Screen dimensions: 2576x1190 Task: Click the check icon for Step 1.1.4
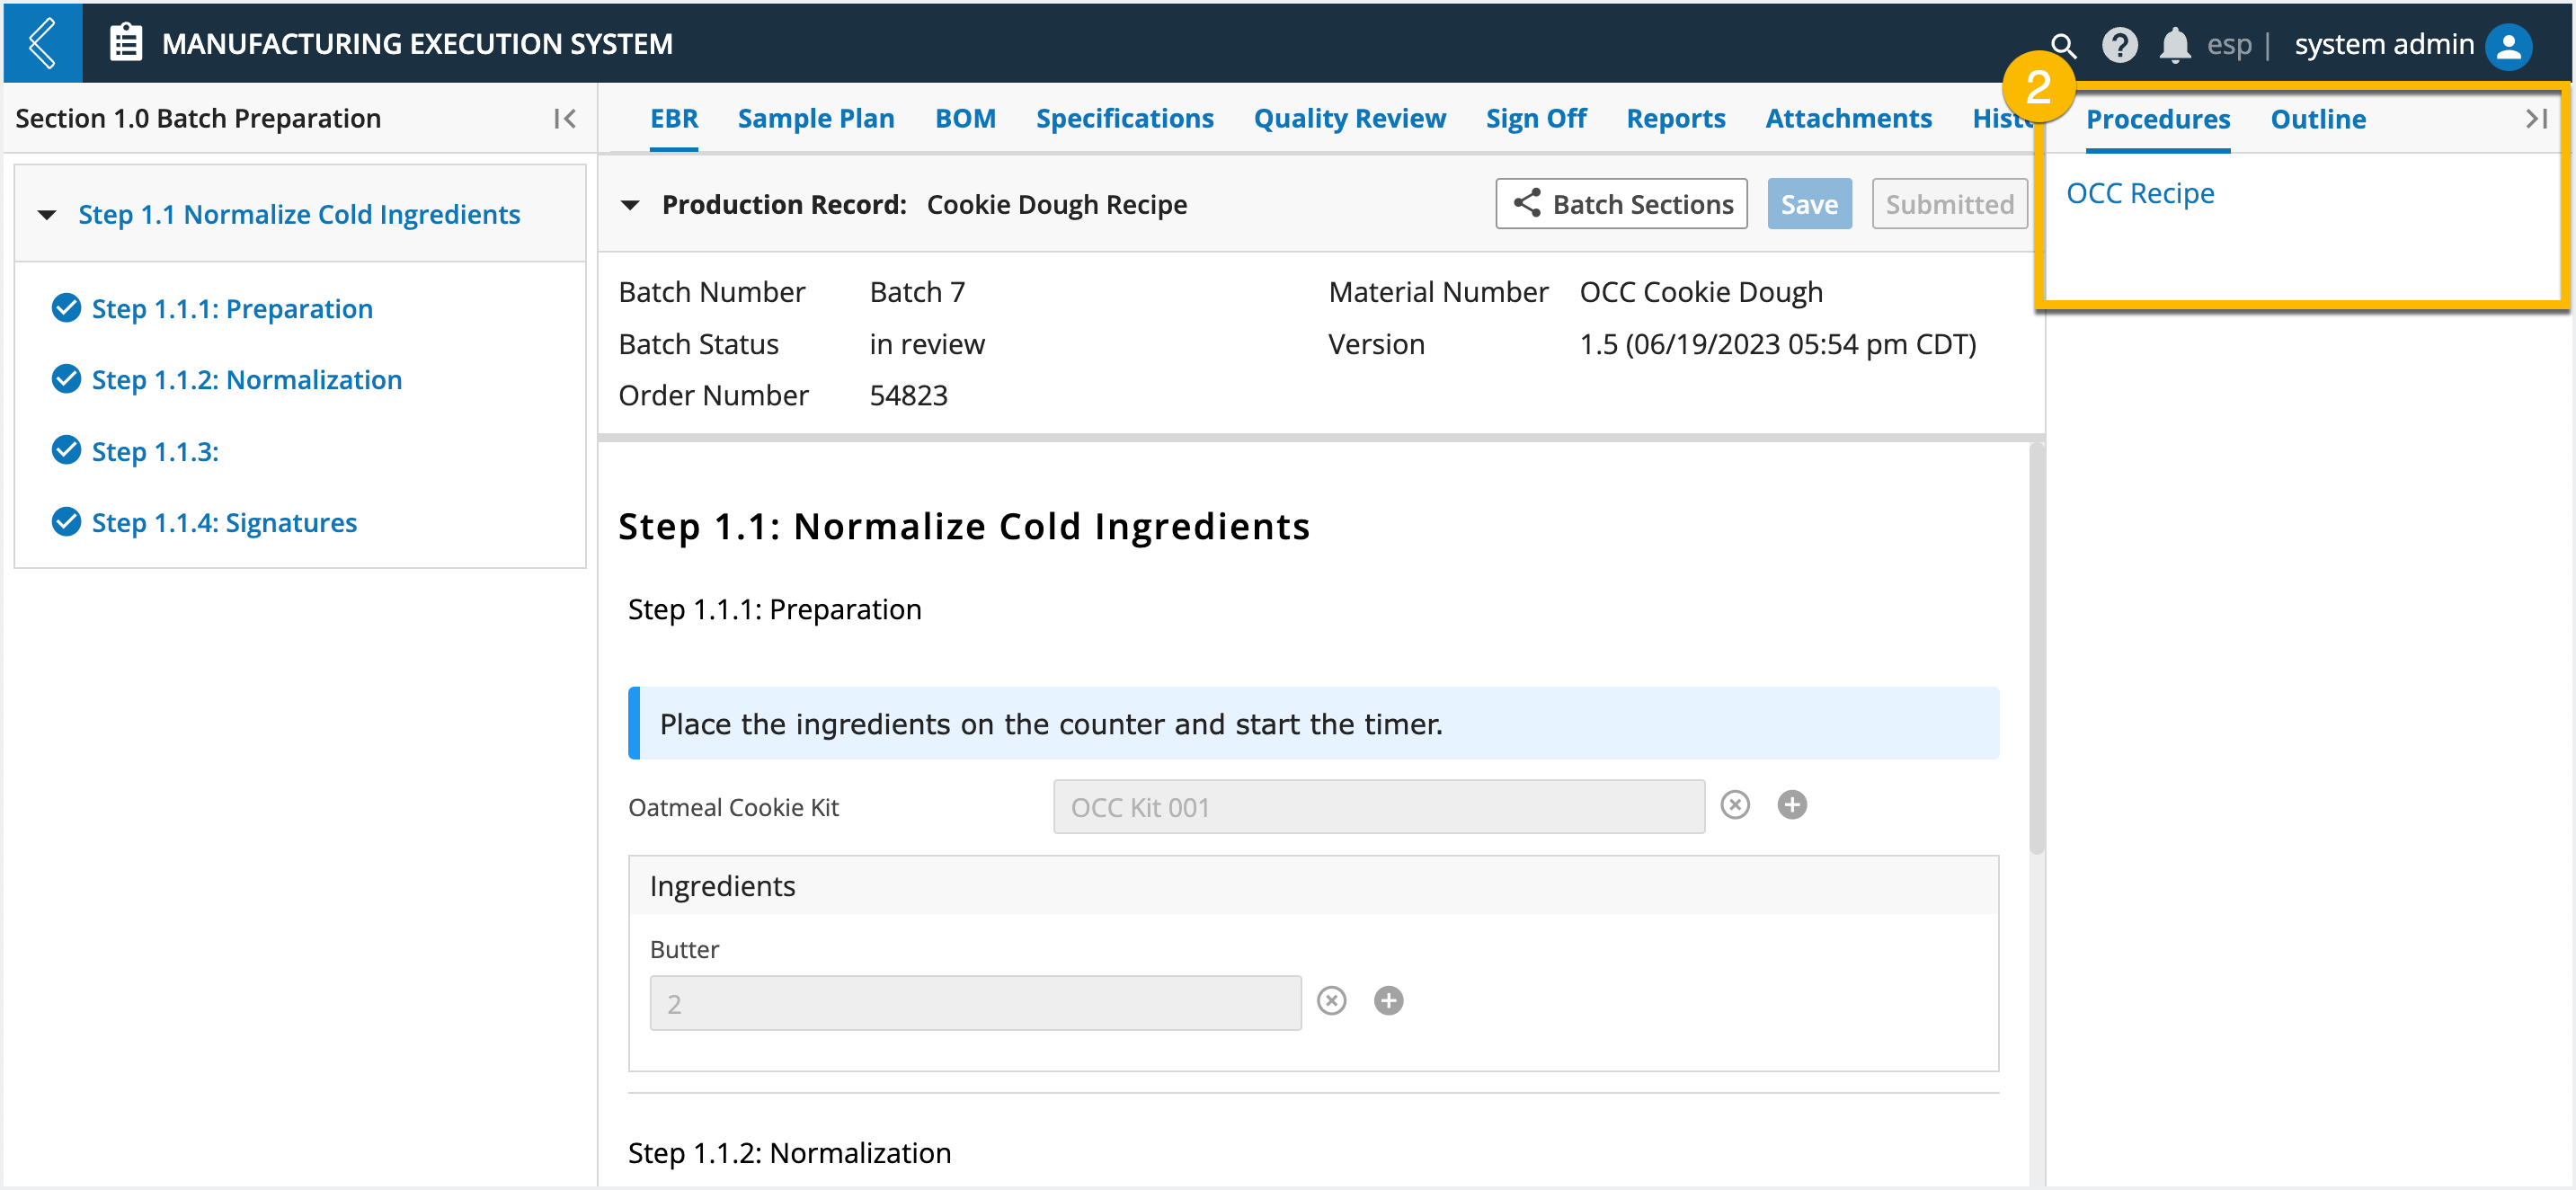[66, 522]
